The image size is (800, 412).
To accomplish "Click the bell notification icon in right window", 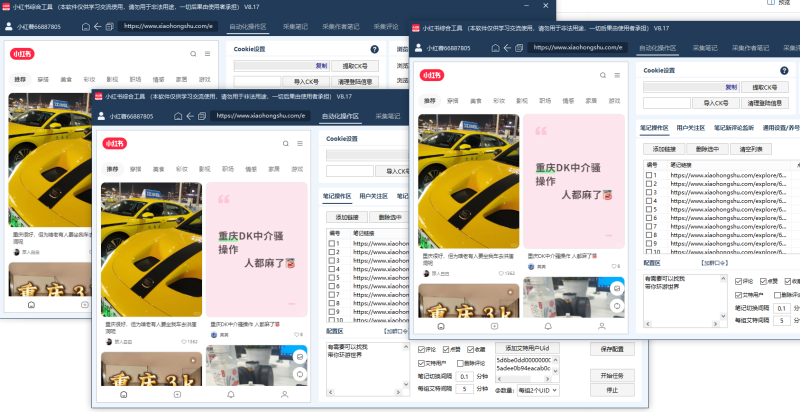I will (x=548, y=326).
